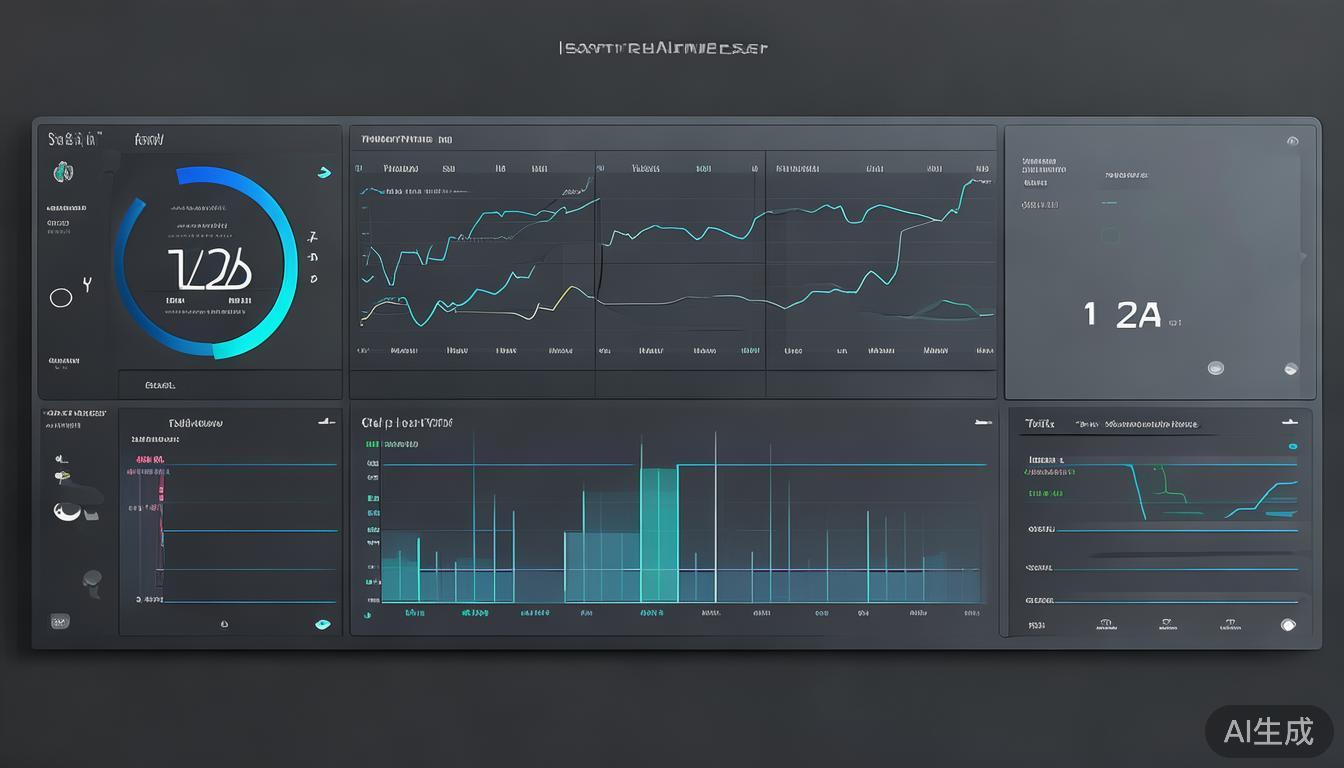This screenshot has width=1344, height=768.
Task: Click the white crescent icon in lower-left sidebar
Action: 66,512
